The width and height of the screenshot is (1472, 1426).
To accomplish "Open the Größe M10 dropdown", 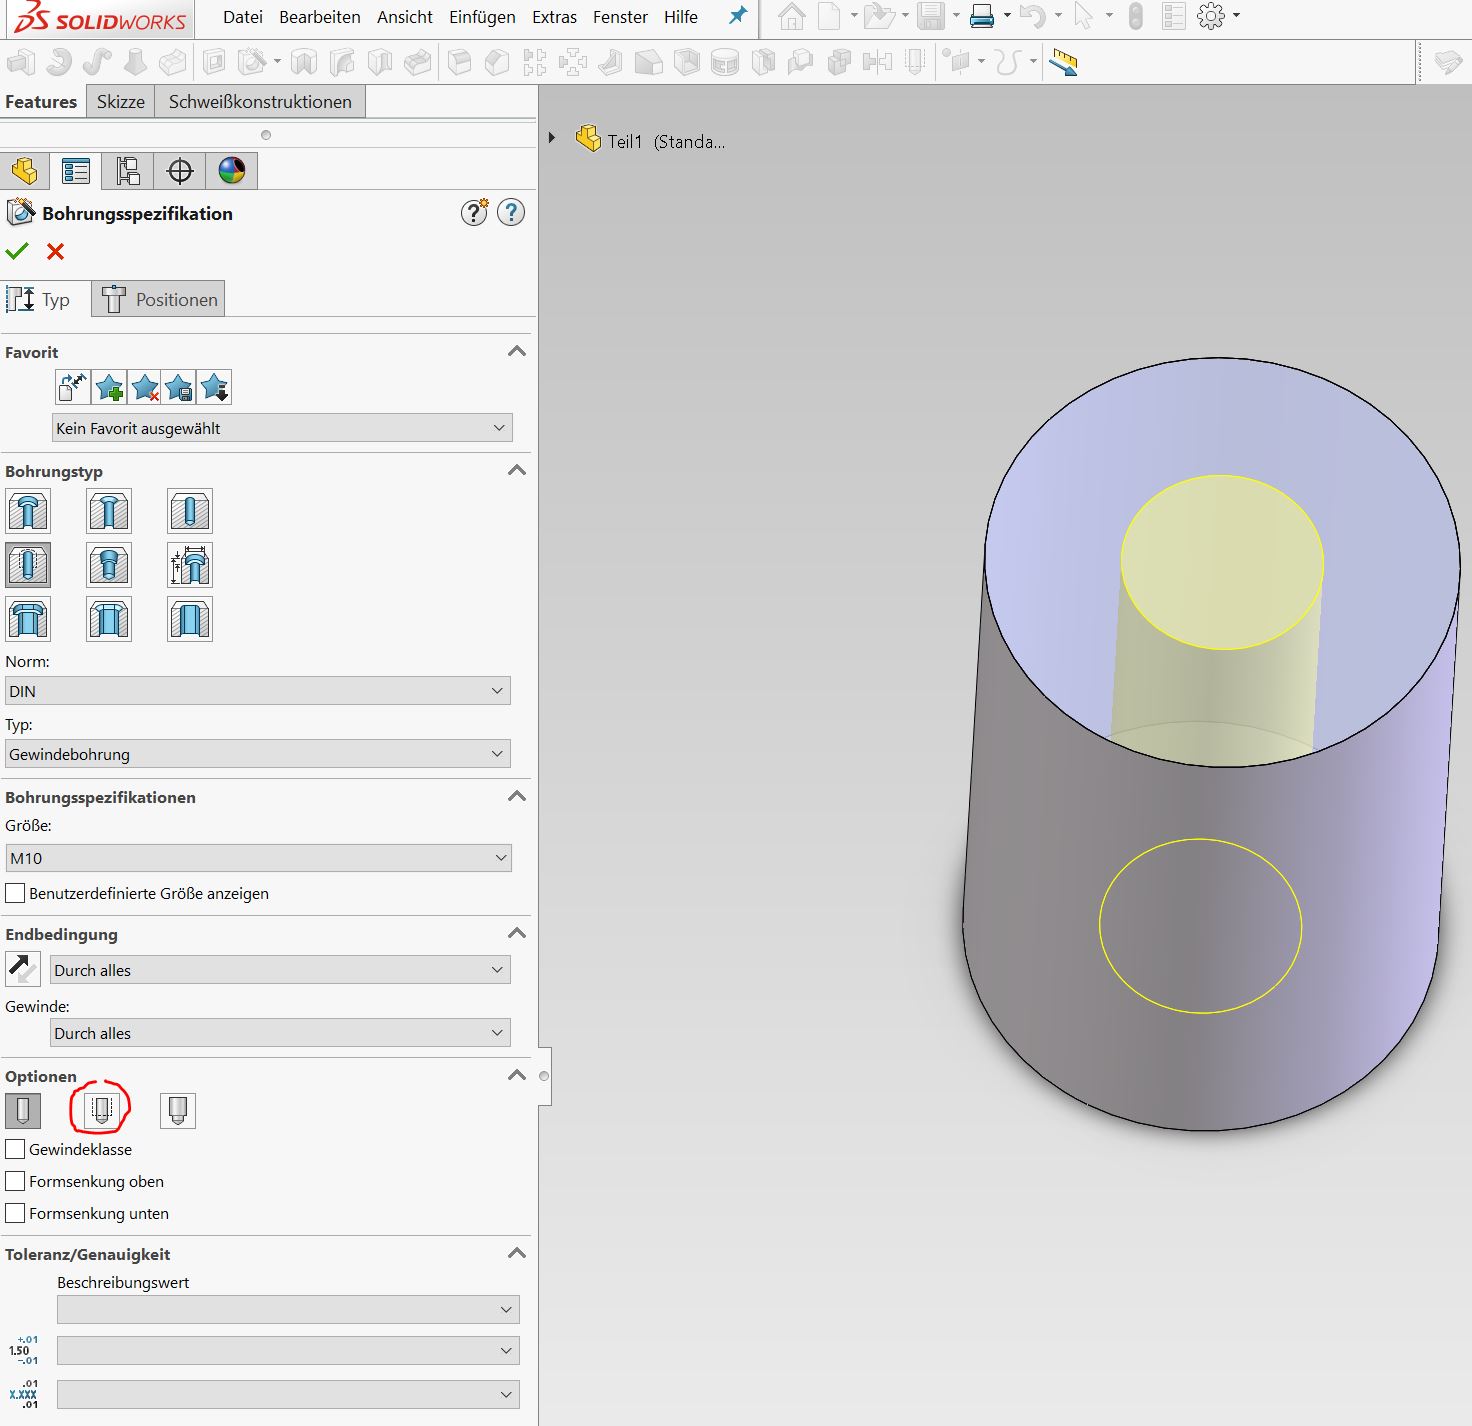I will pos(258,858).
